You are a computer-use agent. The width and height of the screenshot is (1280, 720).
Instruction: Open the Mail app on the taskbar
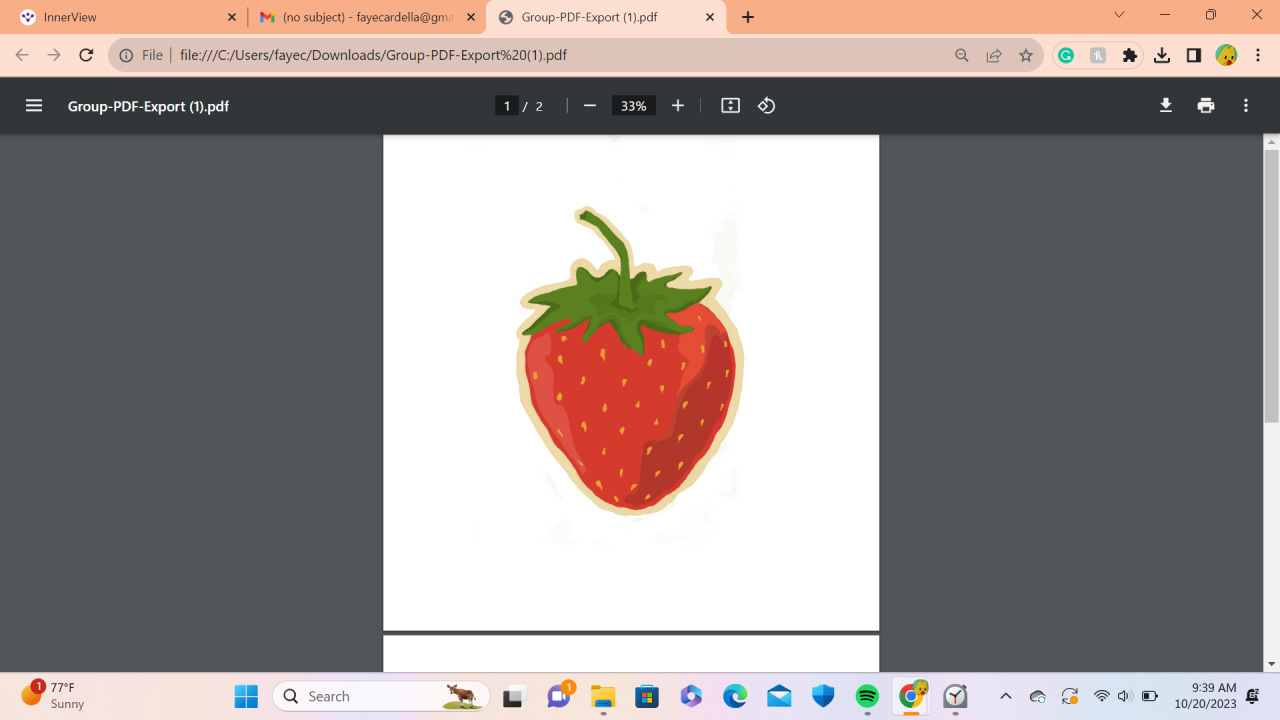click(779, 696)
